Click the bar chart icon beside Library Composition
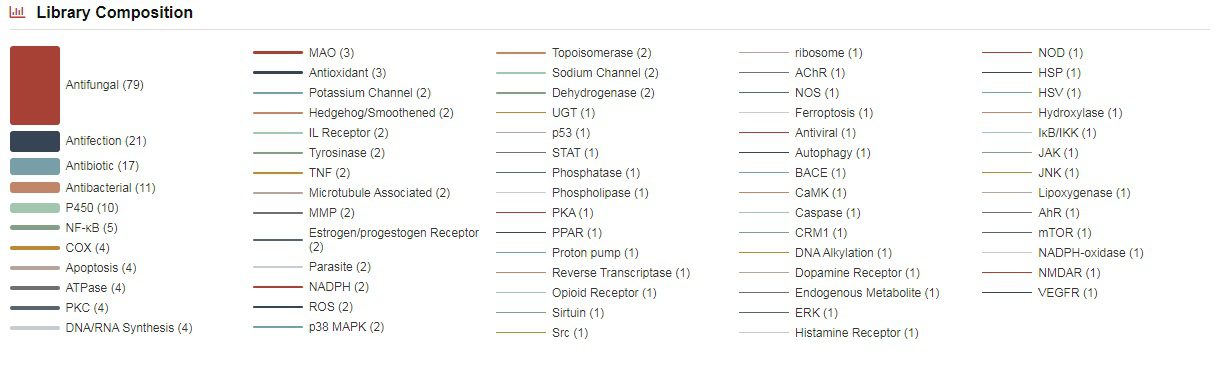Screen dimensions: 1231x369 (x=17, y=13)
